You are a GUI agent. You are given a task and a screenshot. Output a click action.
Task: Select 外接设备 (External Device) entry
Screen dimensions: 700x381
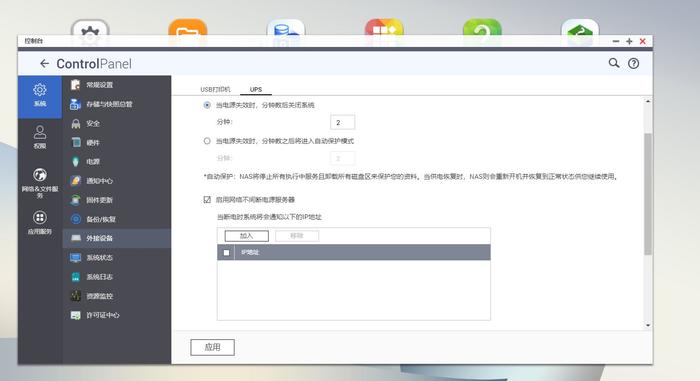click(x=116, y=239)
